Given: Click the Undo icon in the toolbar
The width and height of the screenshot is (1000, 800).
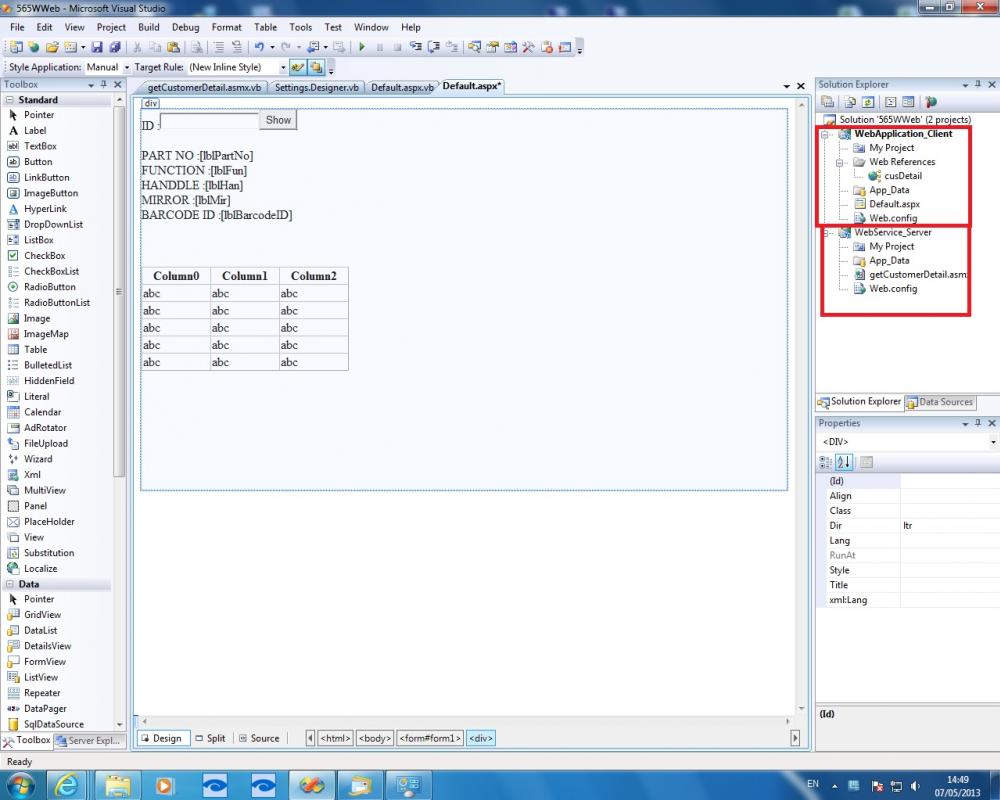Looking at the screenshot, I should click(260, 47).
